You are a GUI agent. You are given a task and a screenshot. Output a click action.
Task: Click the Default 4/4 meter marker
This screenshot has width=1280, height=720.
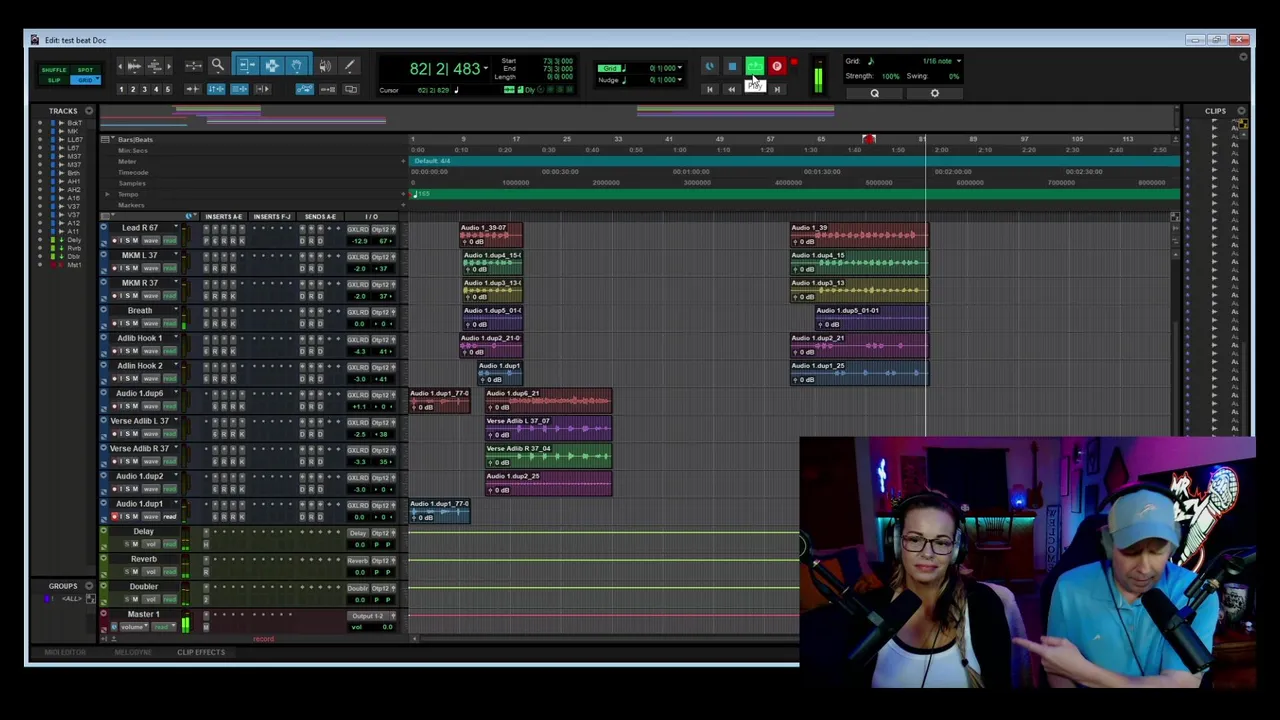[432, 161]
